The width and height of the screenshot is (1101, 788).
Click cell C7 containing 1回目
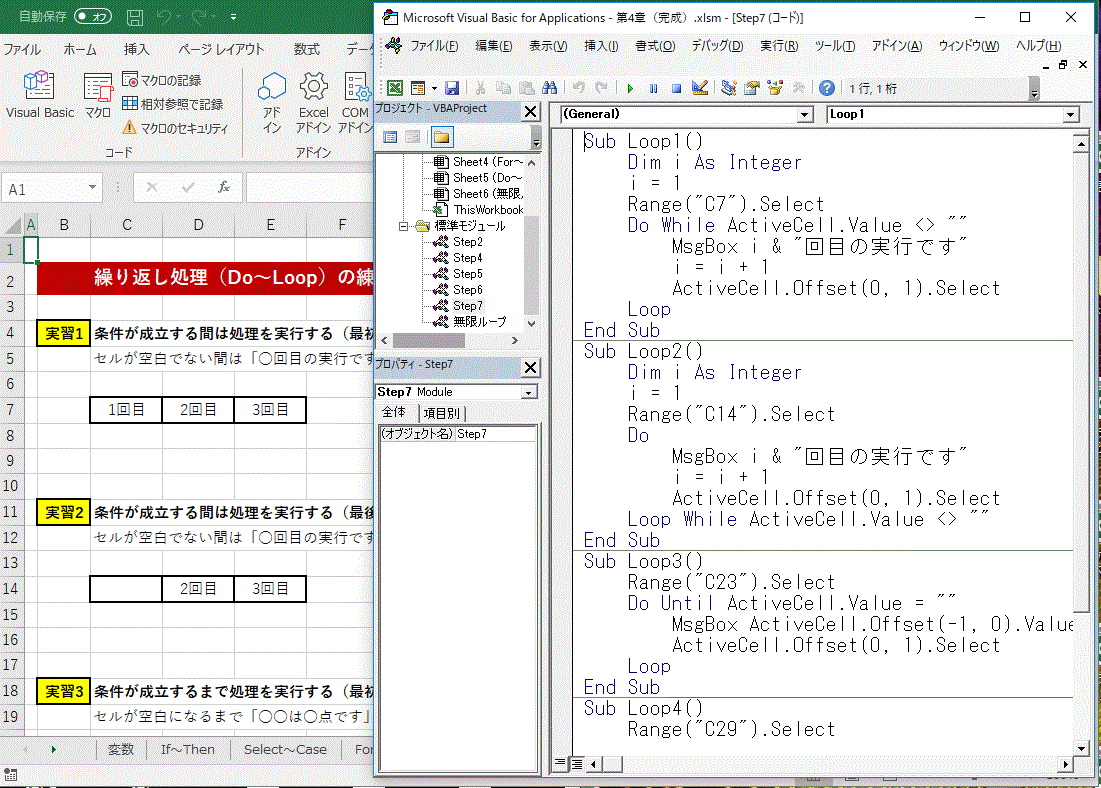click(x=126, y=409)
